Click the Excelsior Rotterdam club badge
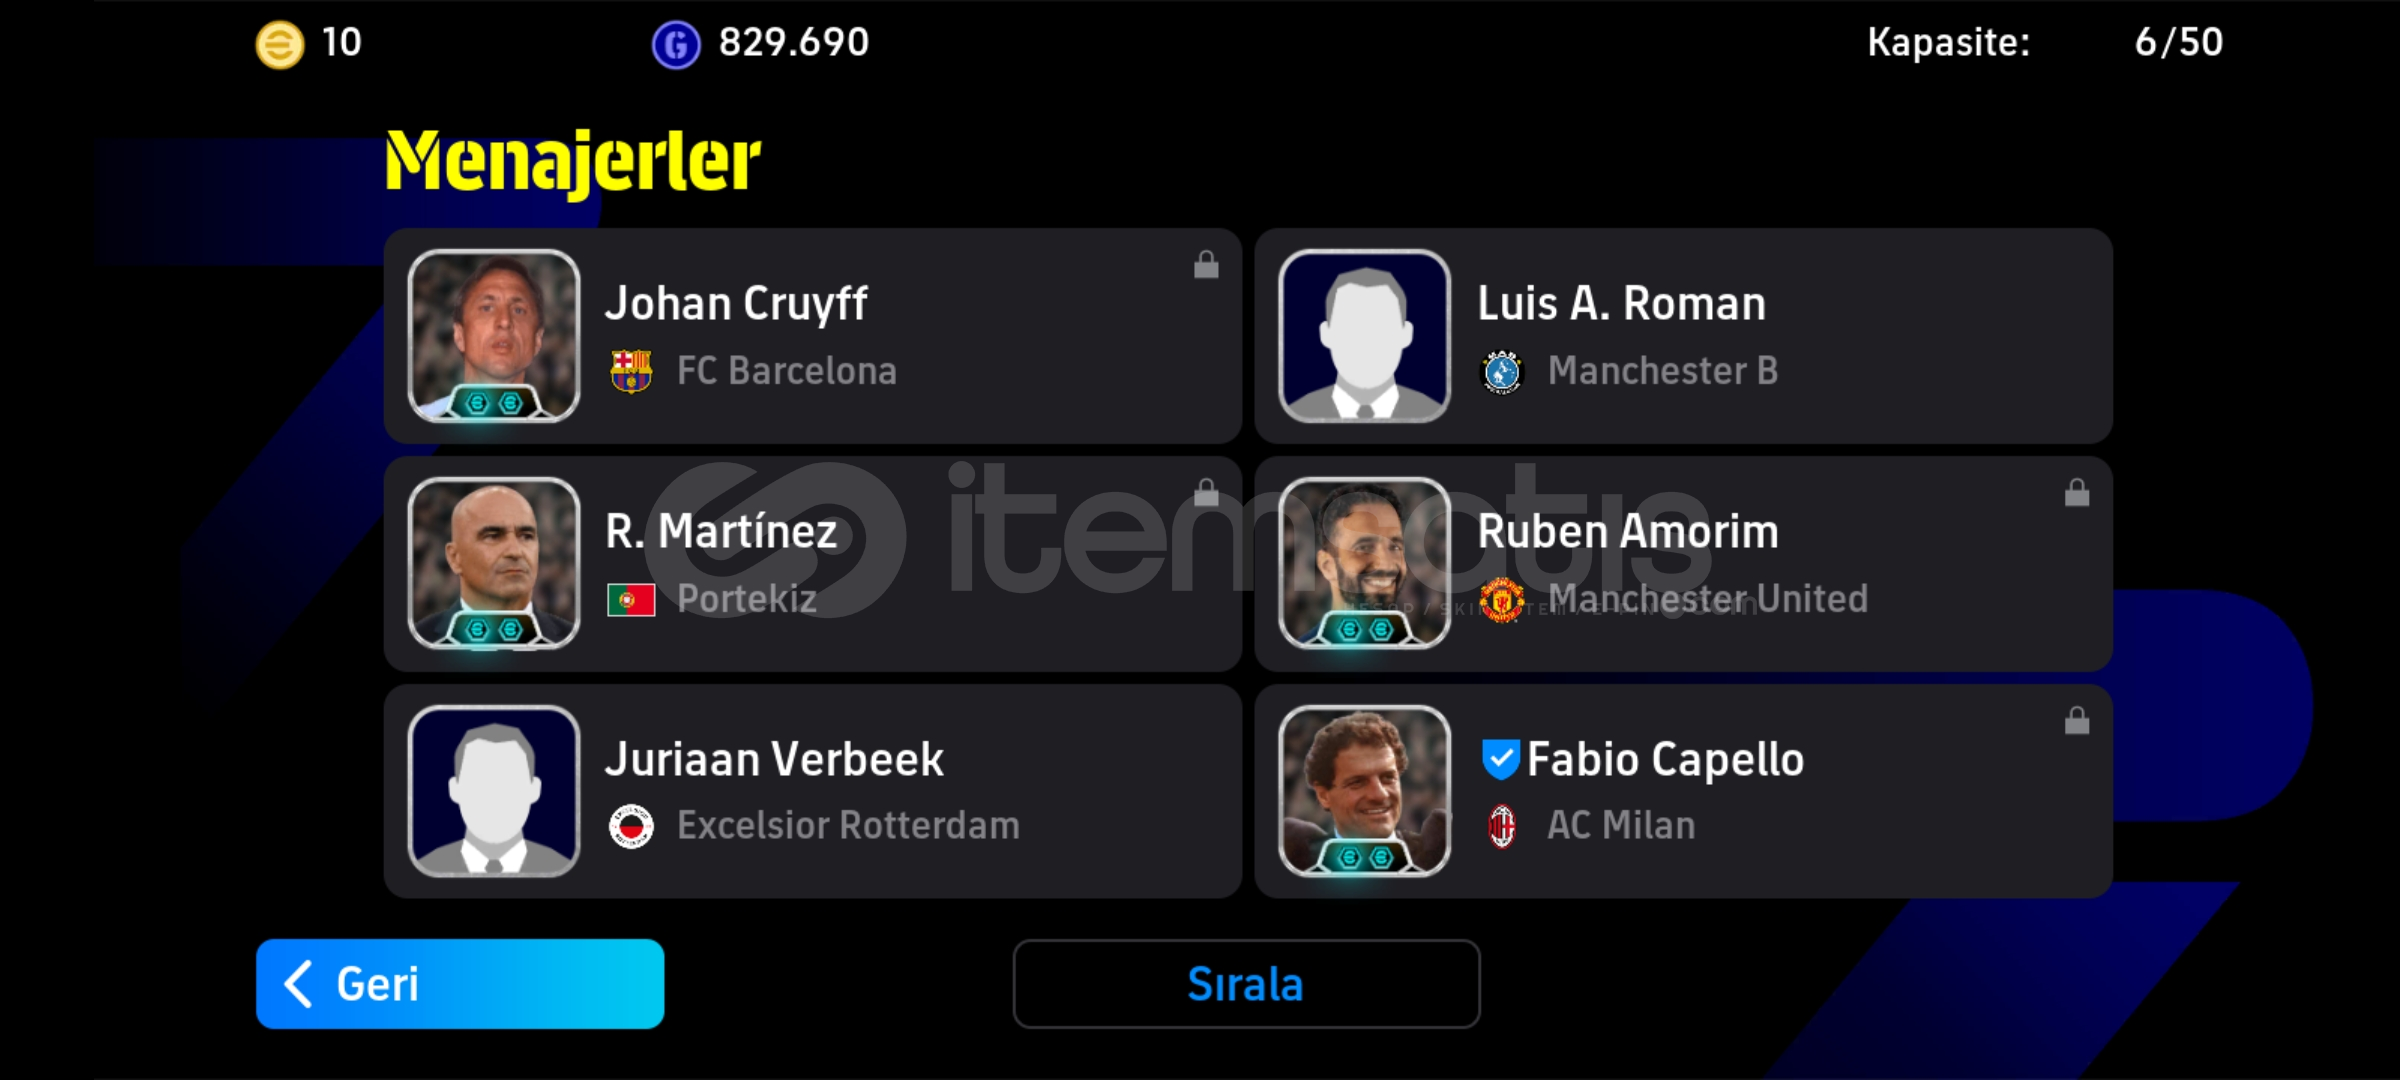The image size is (2400, 1080). [x=631, y=826]
